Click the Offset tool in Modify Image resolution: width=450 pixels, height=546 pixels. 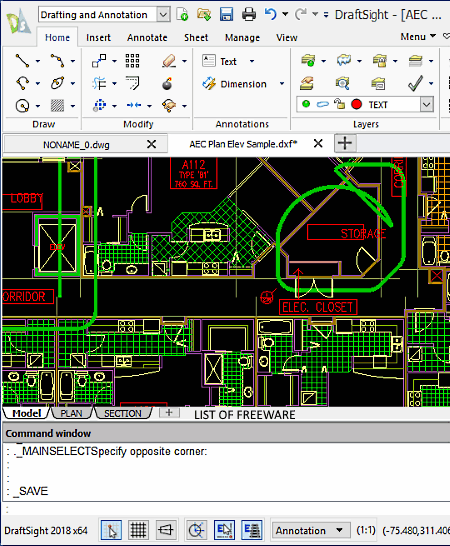(99, 83)
